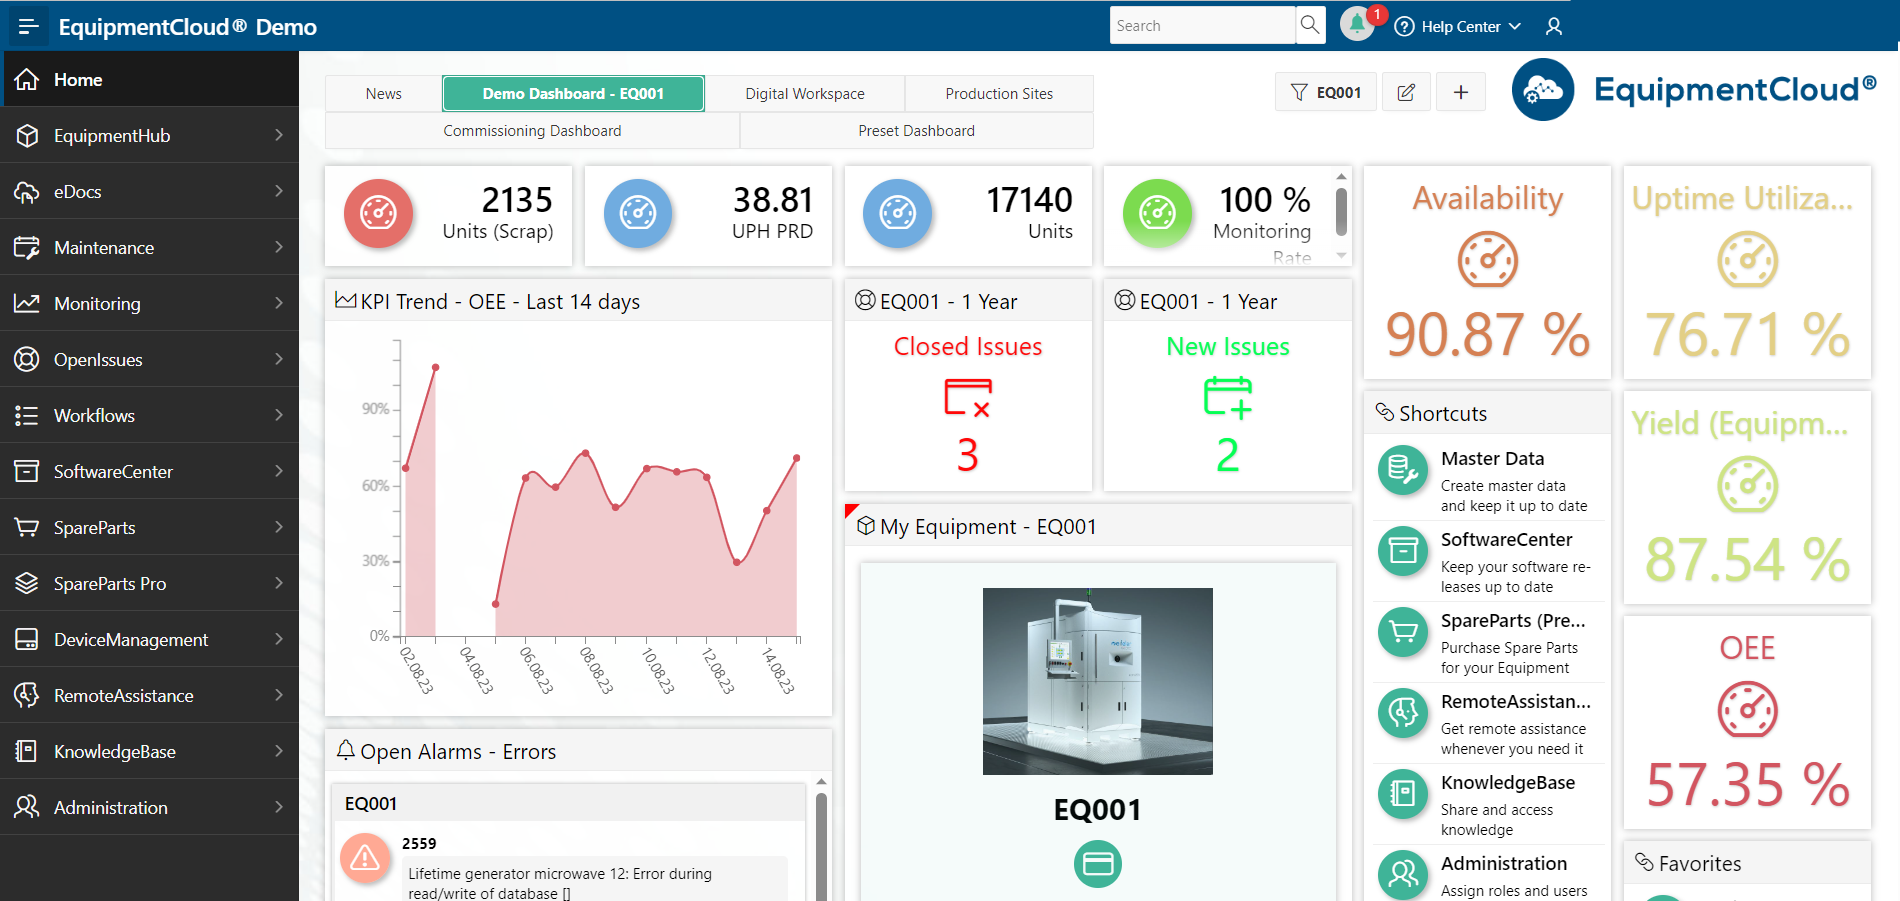1900x901 pixels.
Task: Click the edit dashboard pencil button
Action: [x=1406, y=91]
